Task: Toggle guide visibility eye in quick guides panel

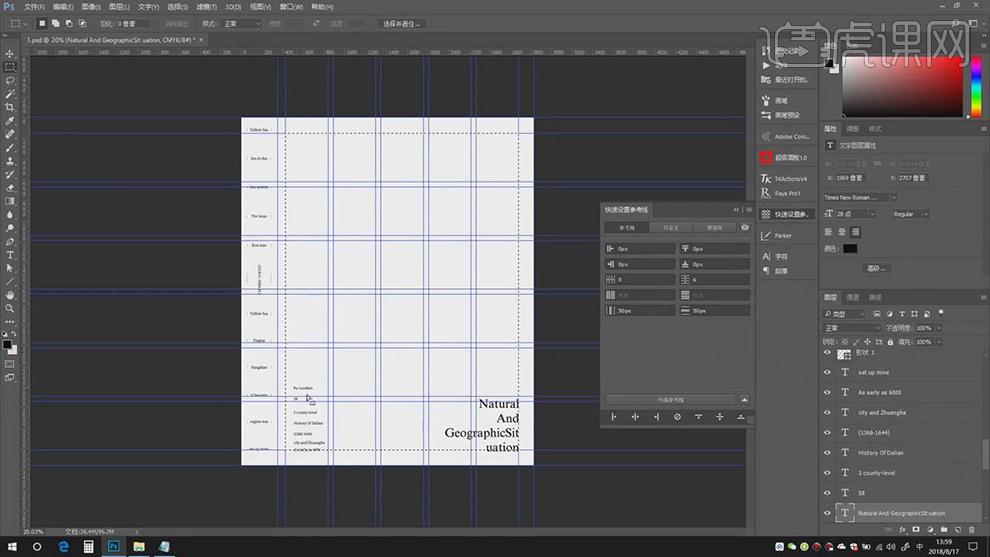Action: tap(745, 227)
